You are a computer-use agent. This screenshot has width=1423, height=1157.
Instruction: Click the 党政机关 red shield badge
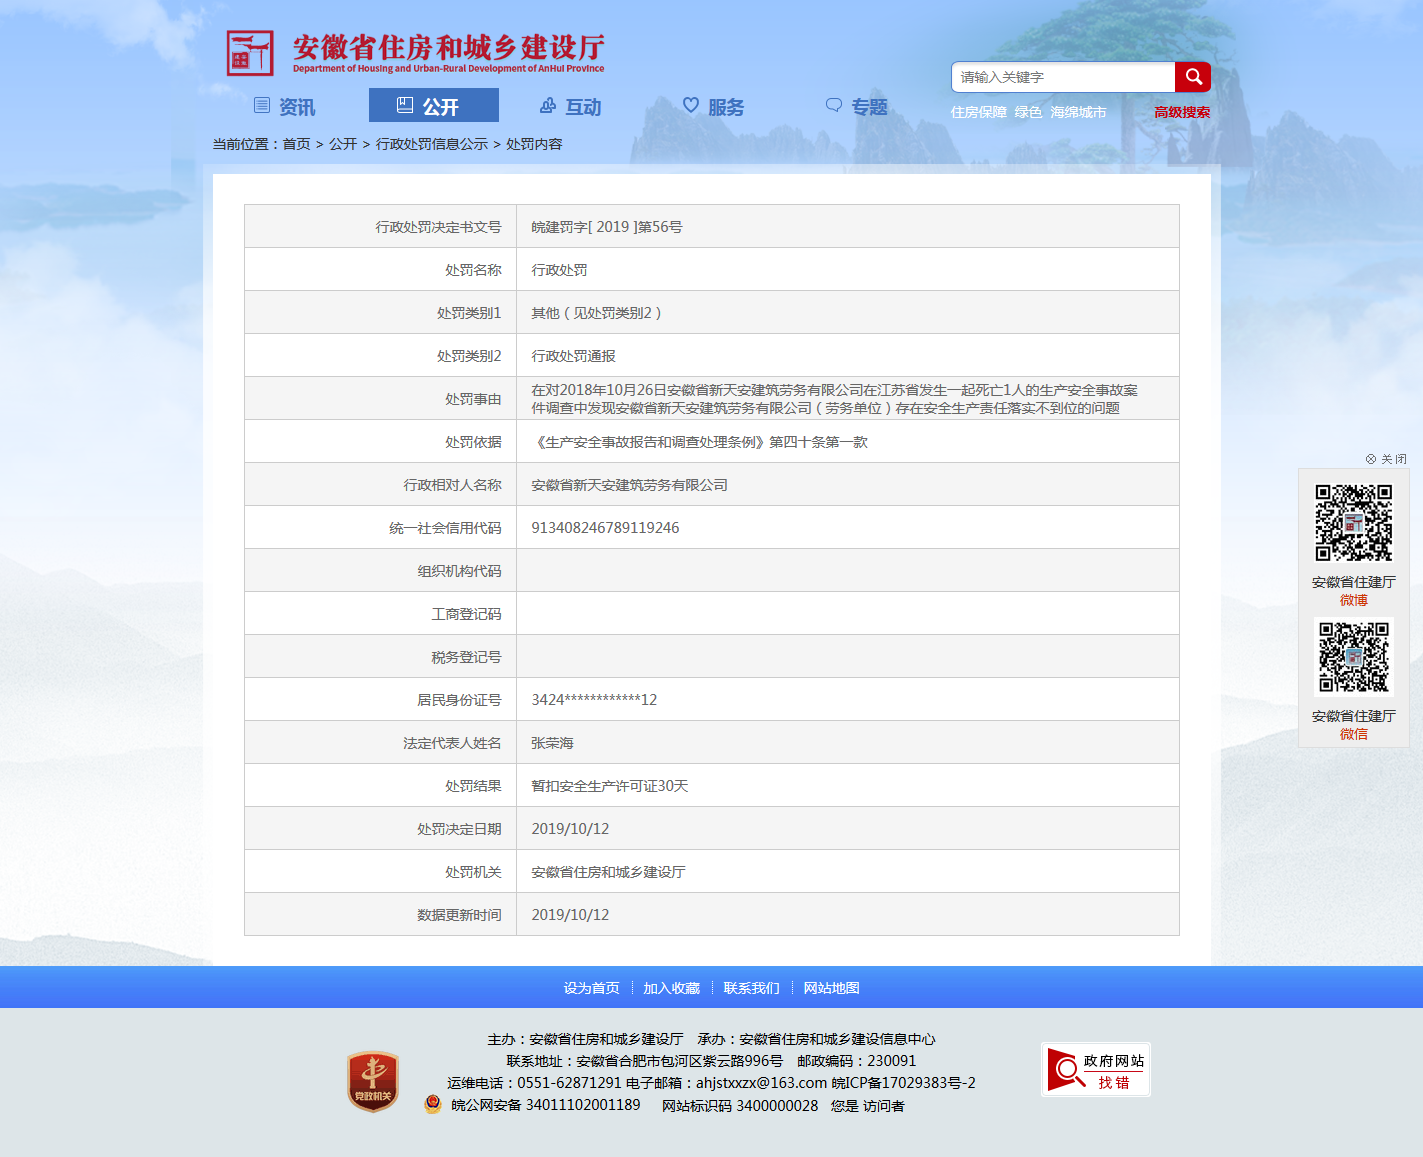click(x=373, y=1082)
